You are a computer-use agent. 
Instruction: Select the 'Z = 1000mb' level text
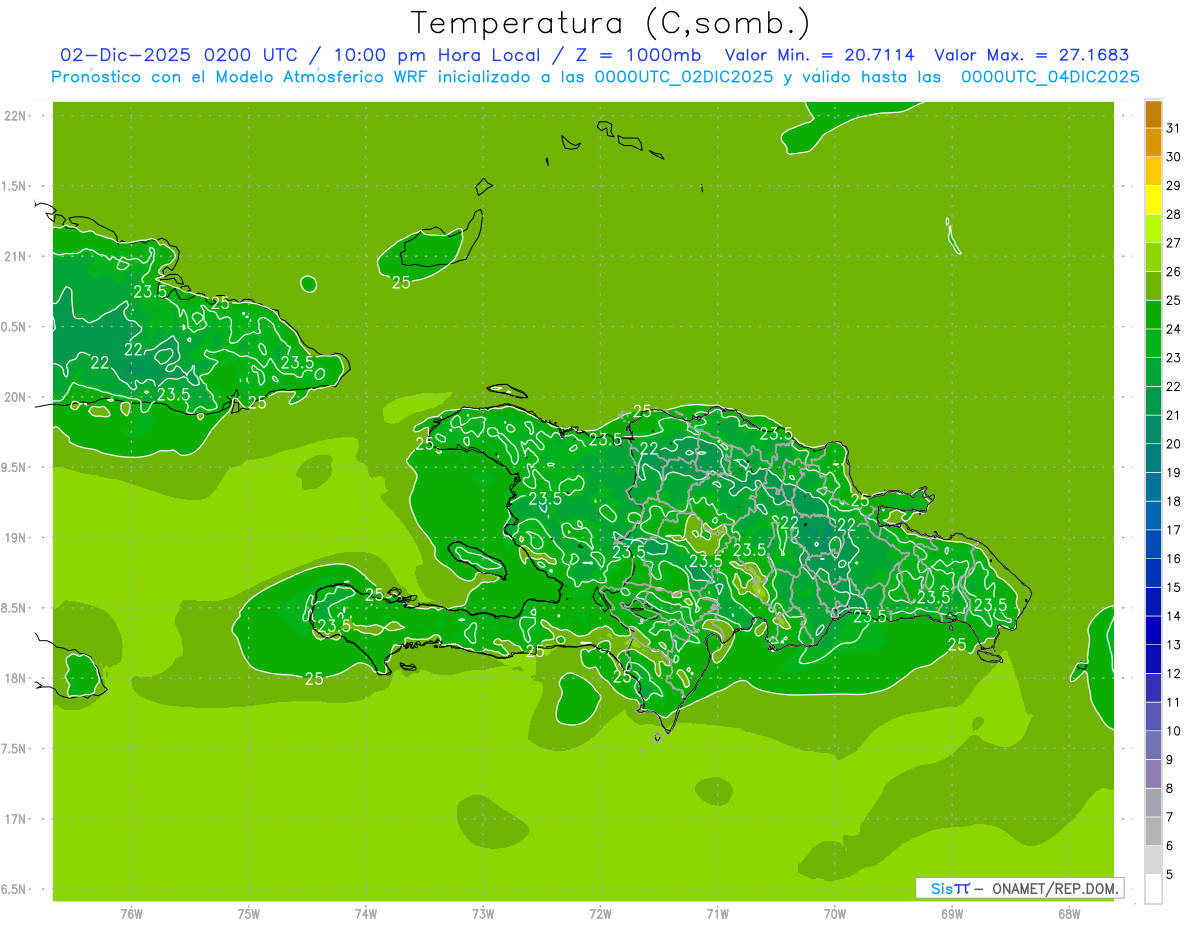click(x=639, y=55)
